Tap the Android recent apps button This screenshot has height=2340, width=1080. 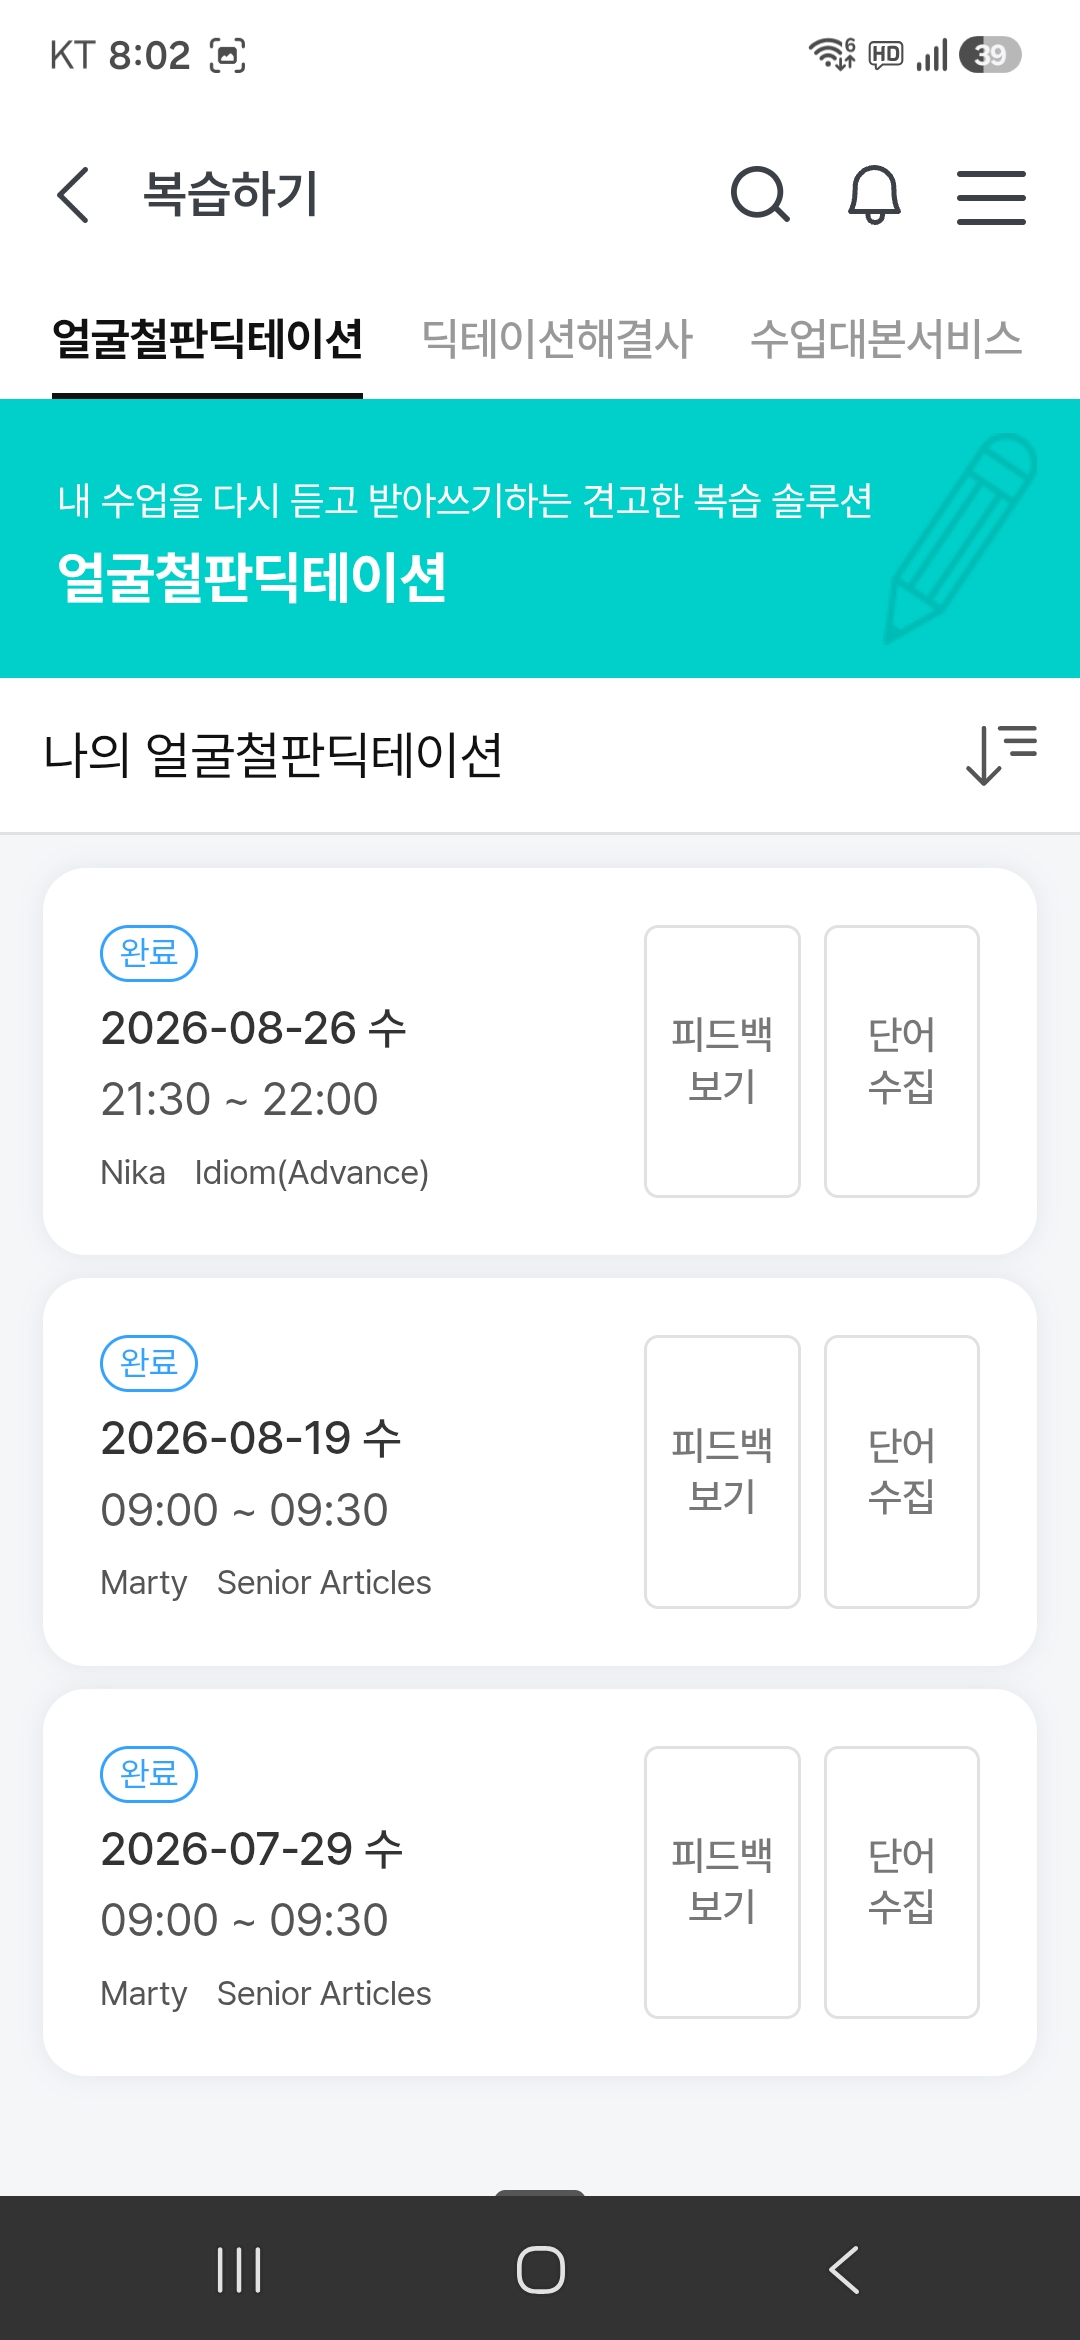tap(239, 2269)
